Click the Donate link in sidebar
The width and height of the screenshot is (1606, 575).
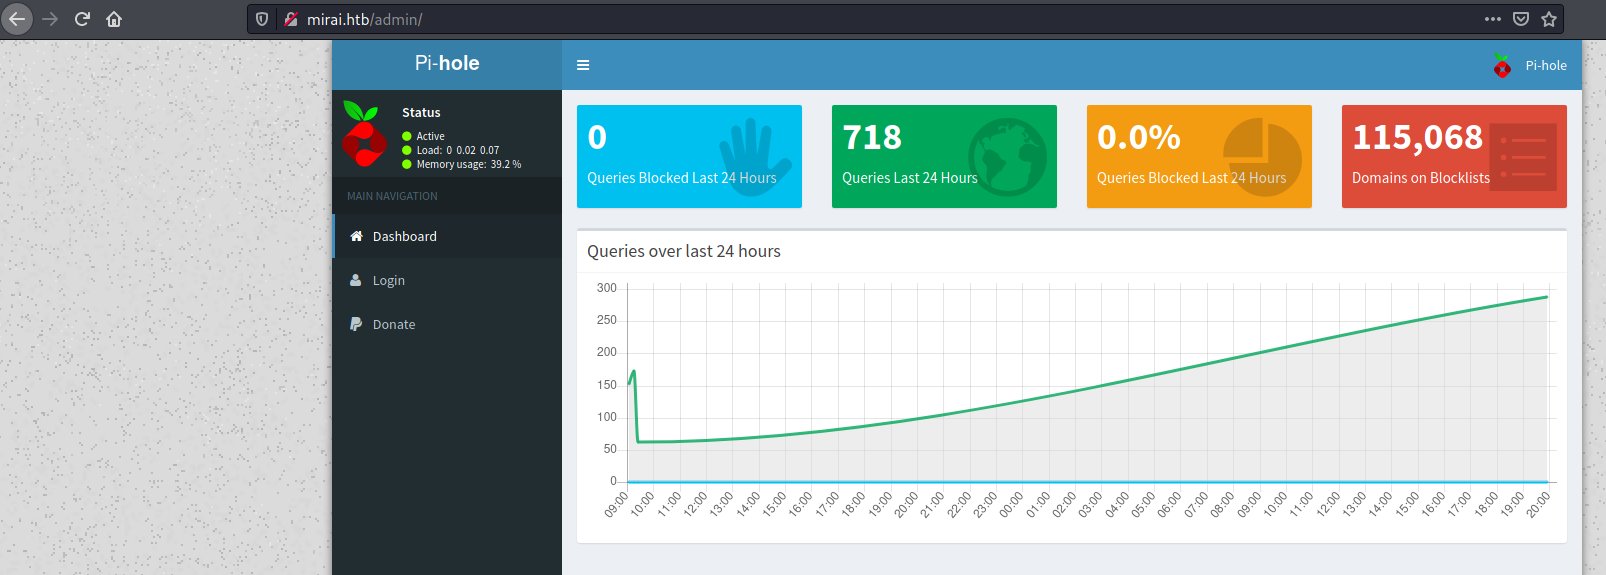coord(393,324)
